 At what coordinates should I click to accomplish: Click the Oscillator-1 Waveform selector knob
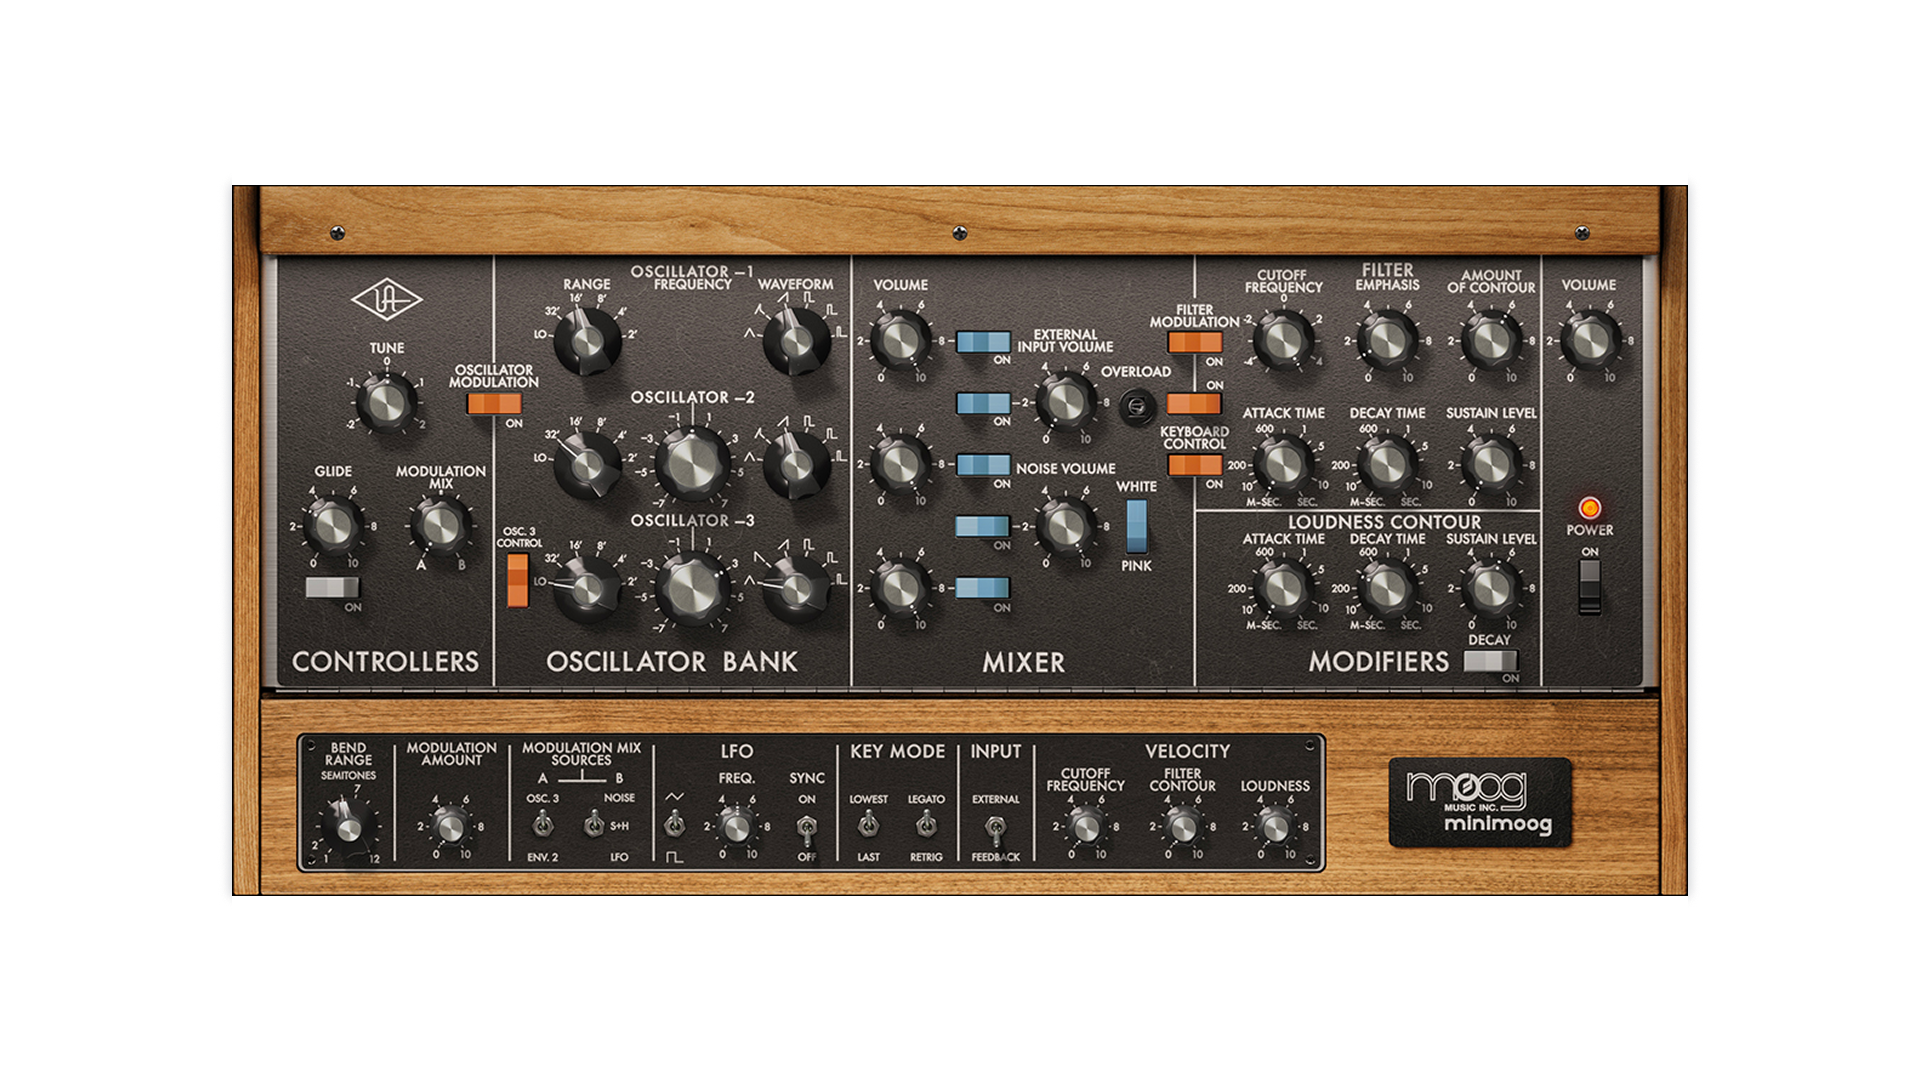click(x=796, y=340)
